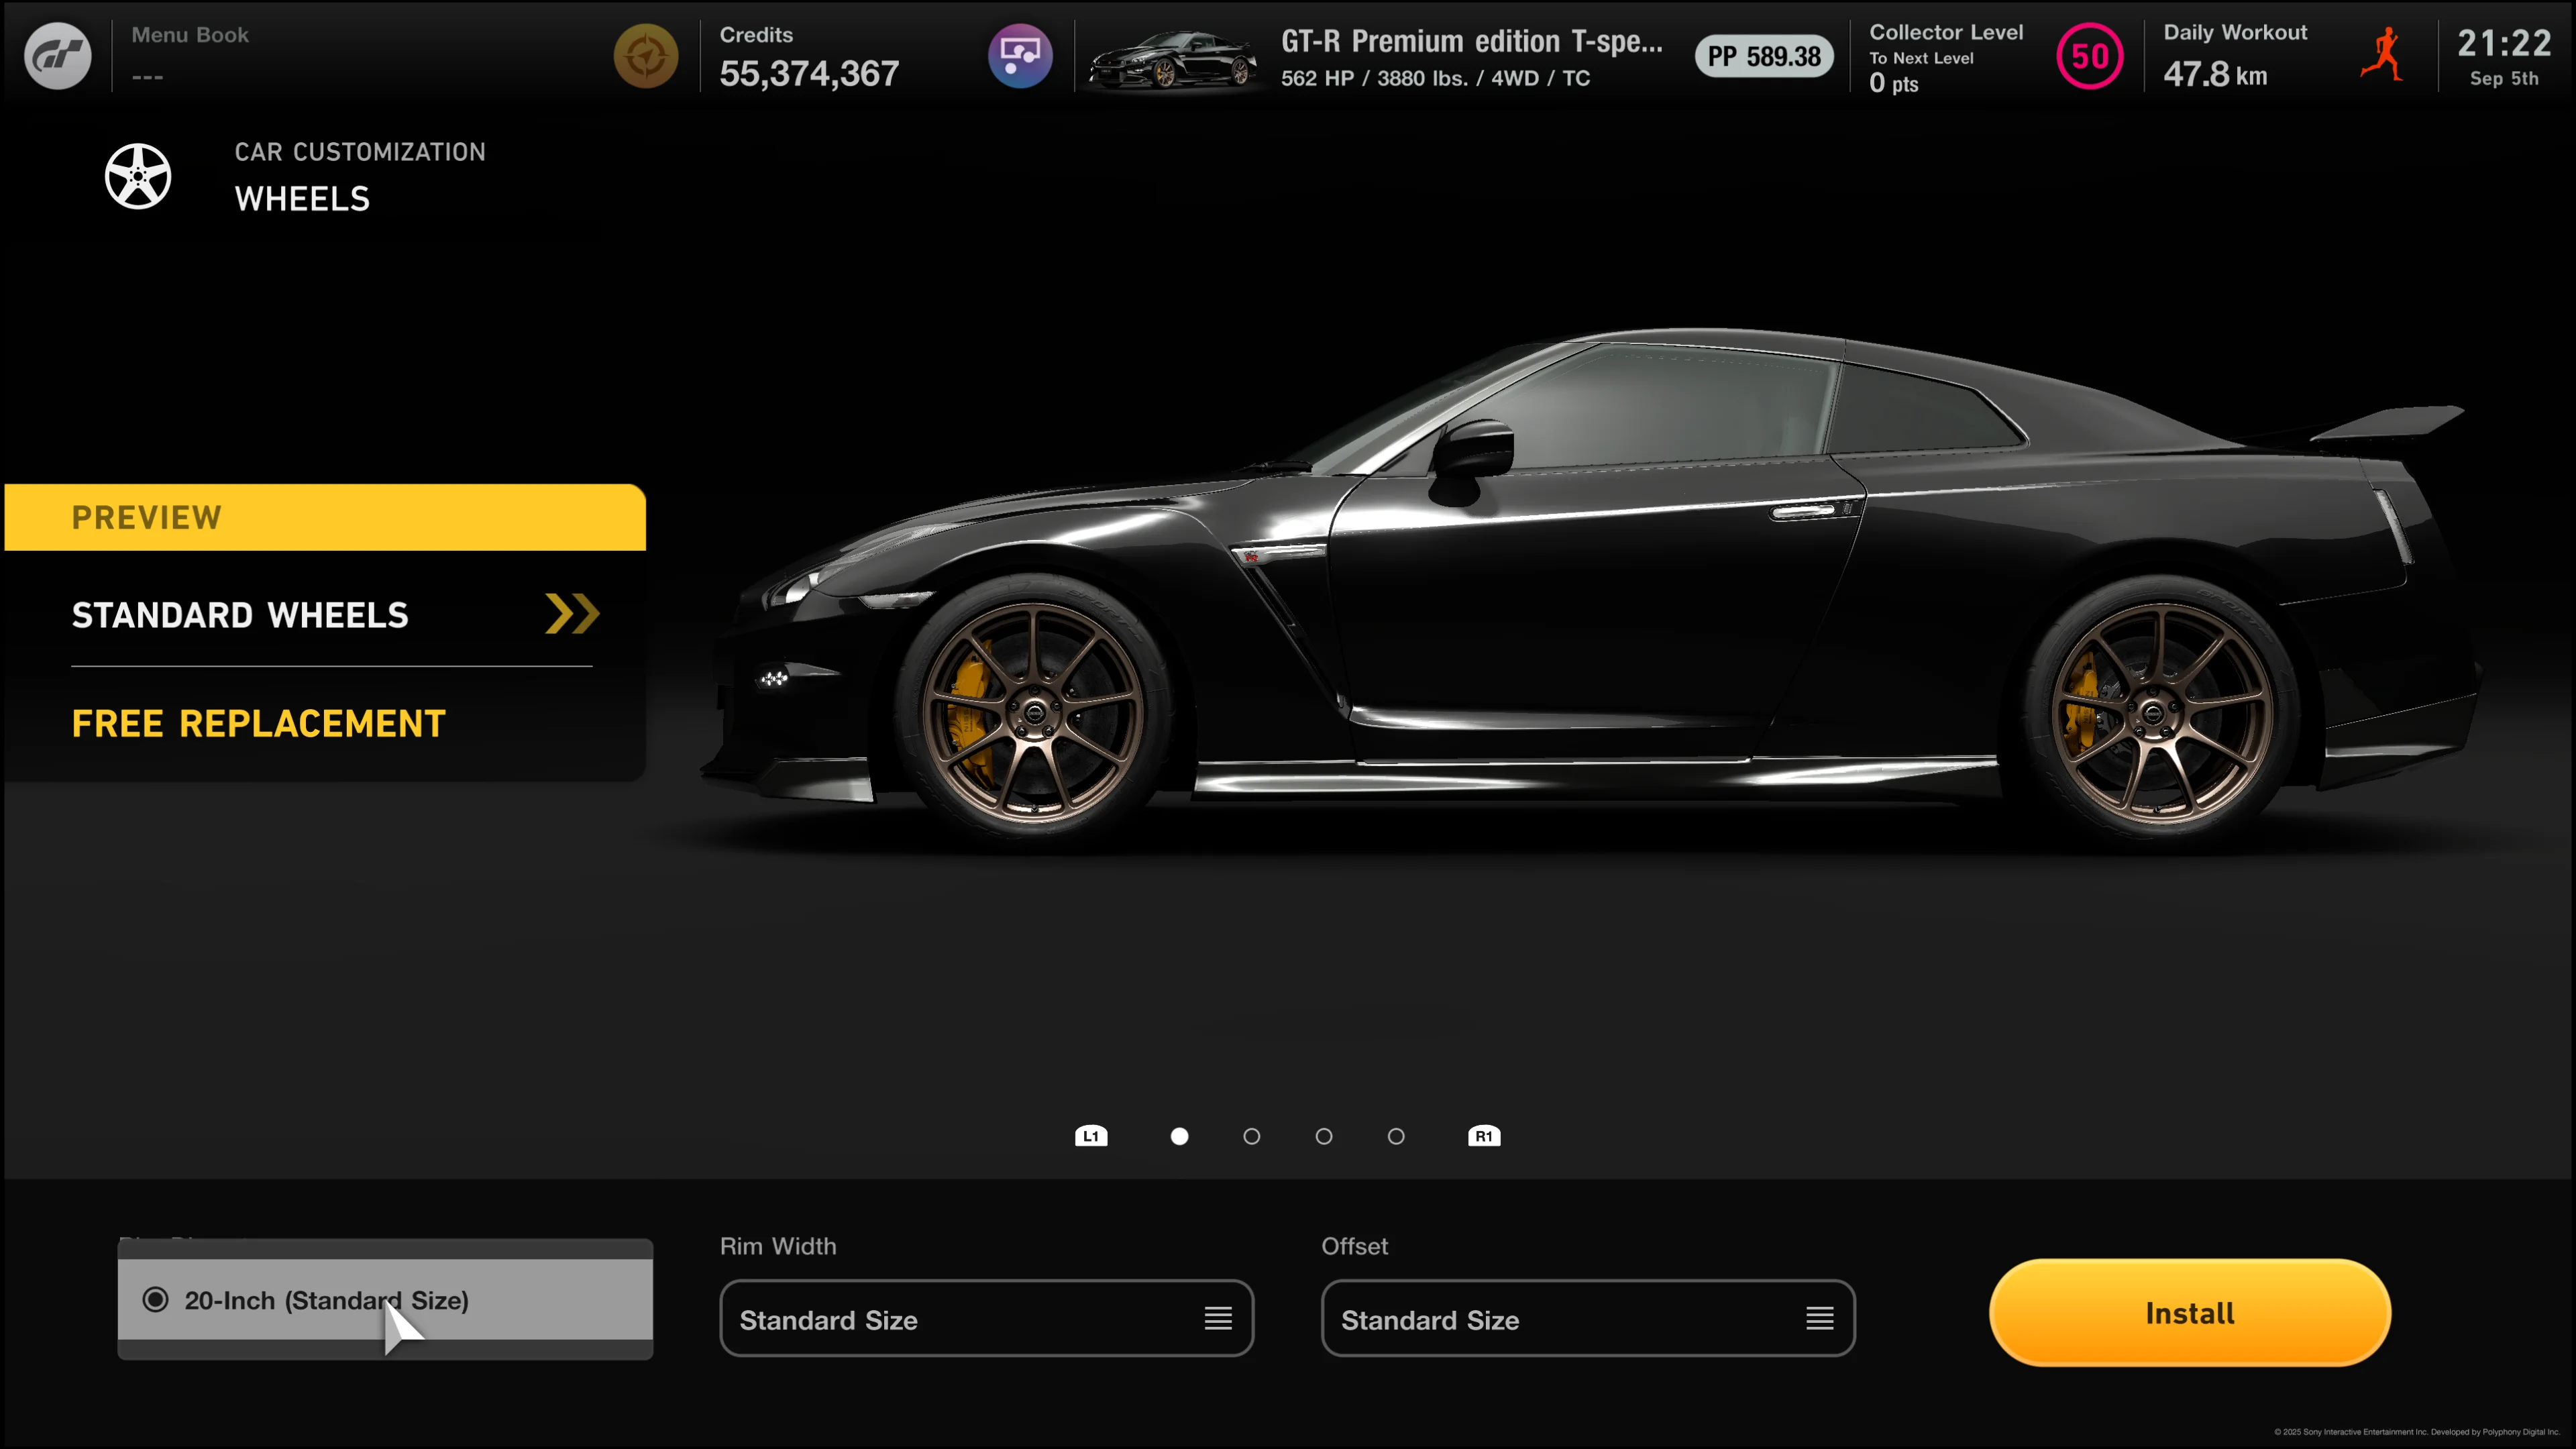This screenshot has height=1449, width=2576.
Task: Open the Collector Level 50 badge
Action: 2089,56
